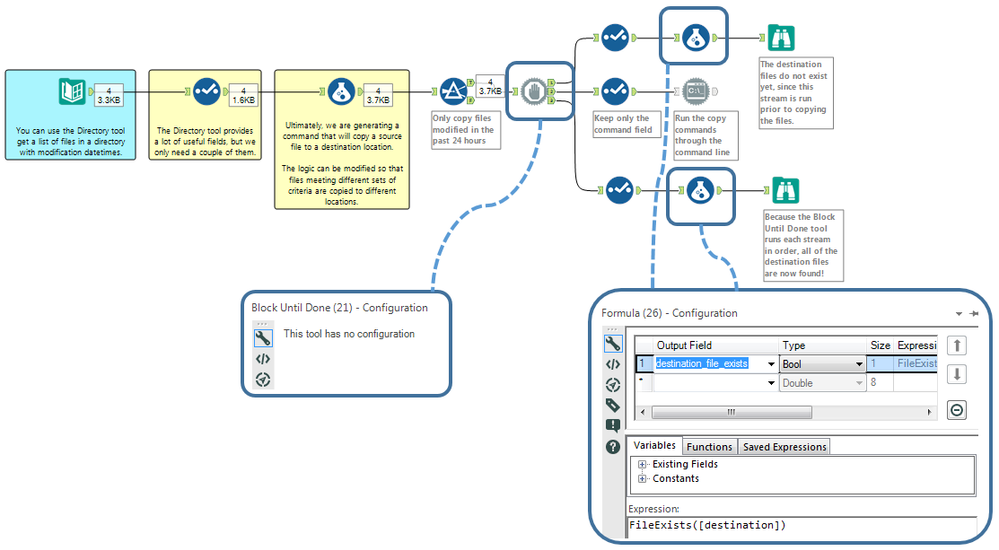Open the XML view icon in Formula panel
999x550 pixels.
(612, 365)
